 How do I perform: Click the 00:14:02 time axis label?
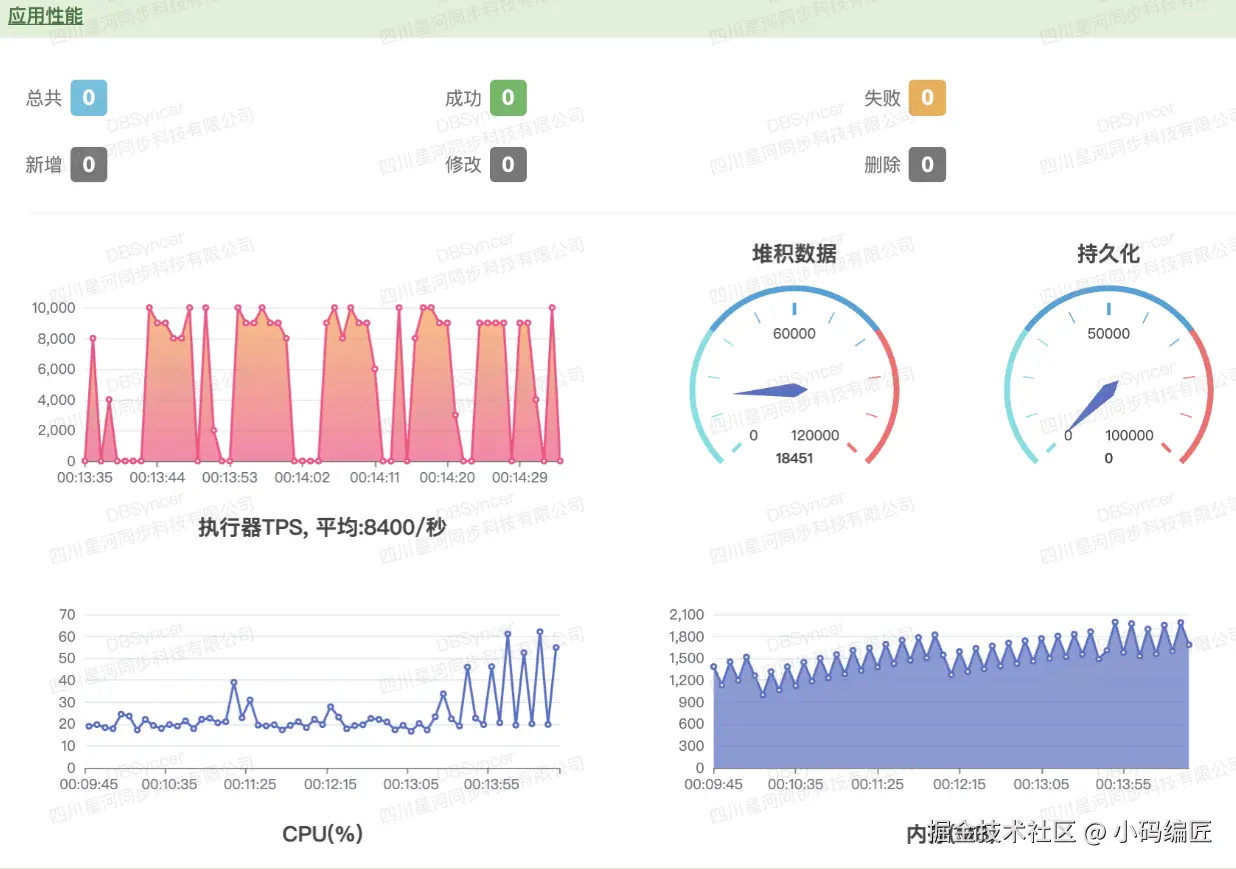point(302,478)
